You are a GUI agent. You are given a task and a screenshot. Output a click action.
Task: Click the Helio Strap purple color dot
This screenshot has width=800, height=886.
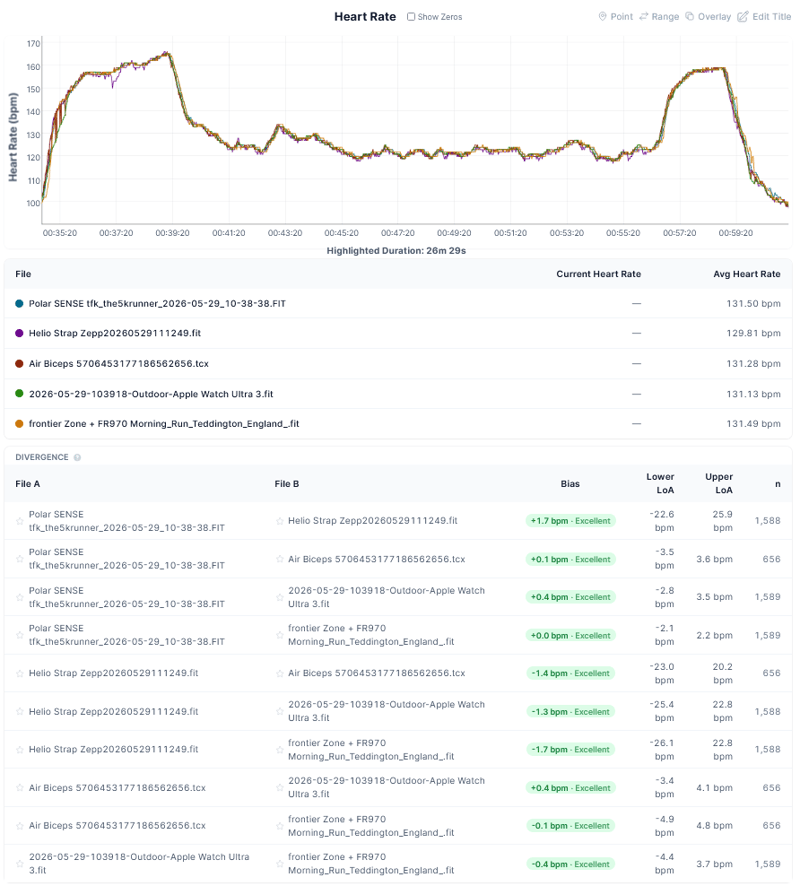tap(19, 333)
